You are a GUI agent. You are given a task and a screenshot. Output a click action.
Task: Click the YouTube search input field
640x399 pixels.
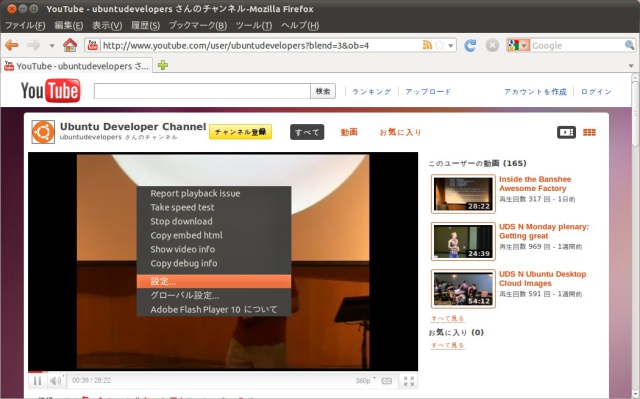click(202, 91)
